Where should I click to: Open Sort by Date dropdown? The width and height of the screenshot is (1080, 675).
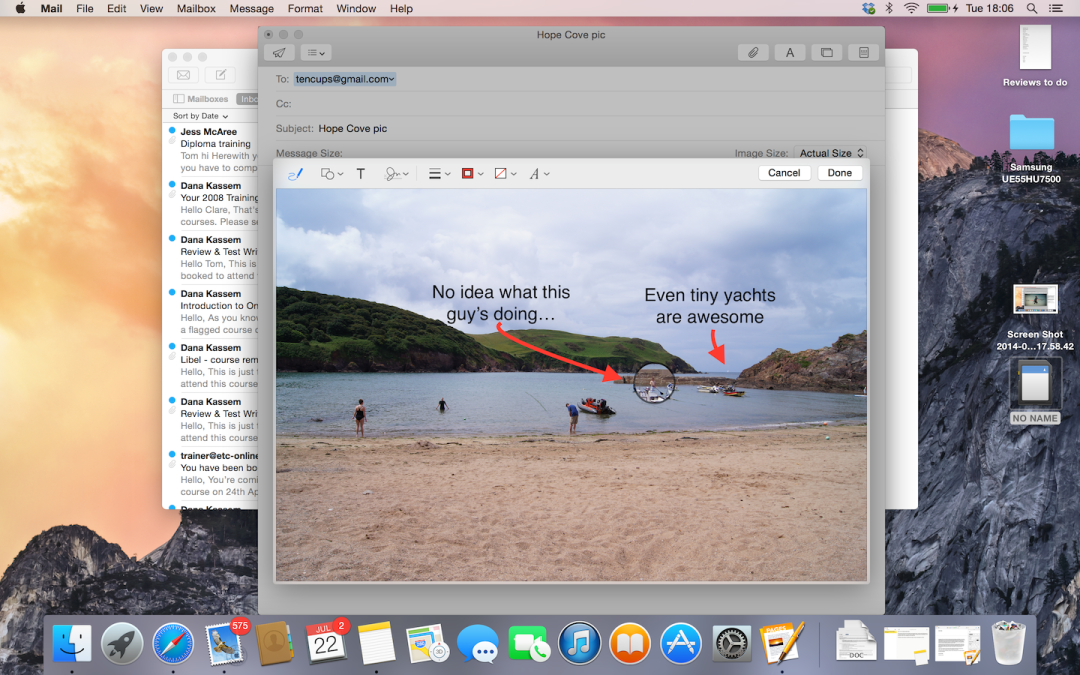coord(200,116)
